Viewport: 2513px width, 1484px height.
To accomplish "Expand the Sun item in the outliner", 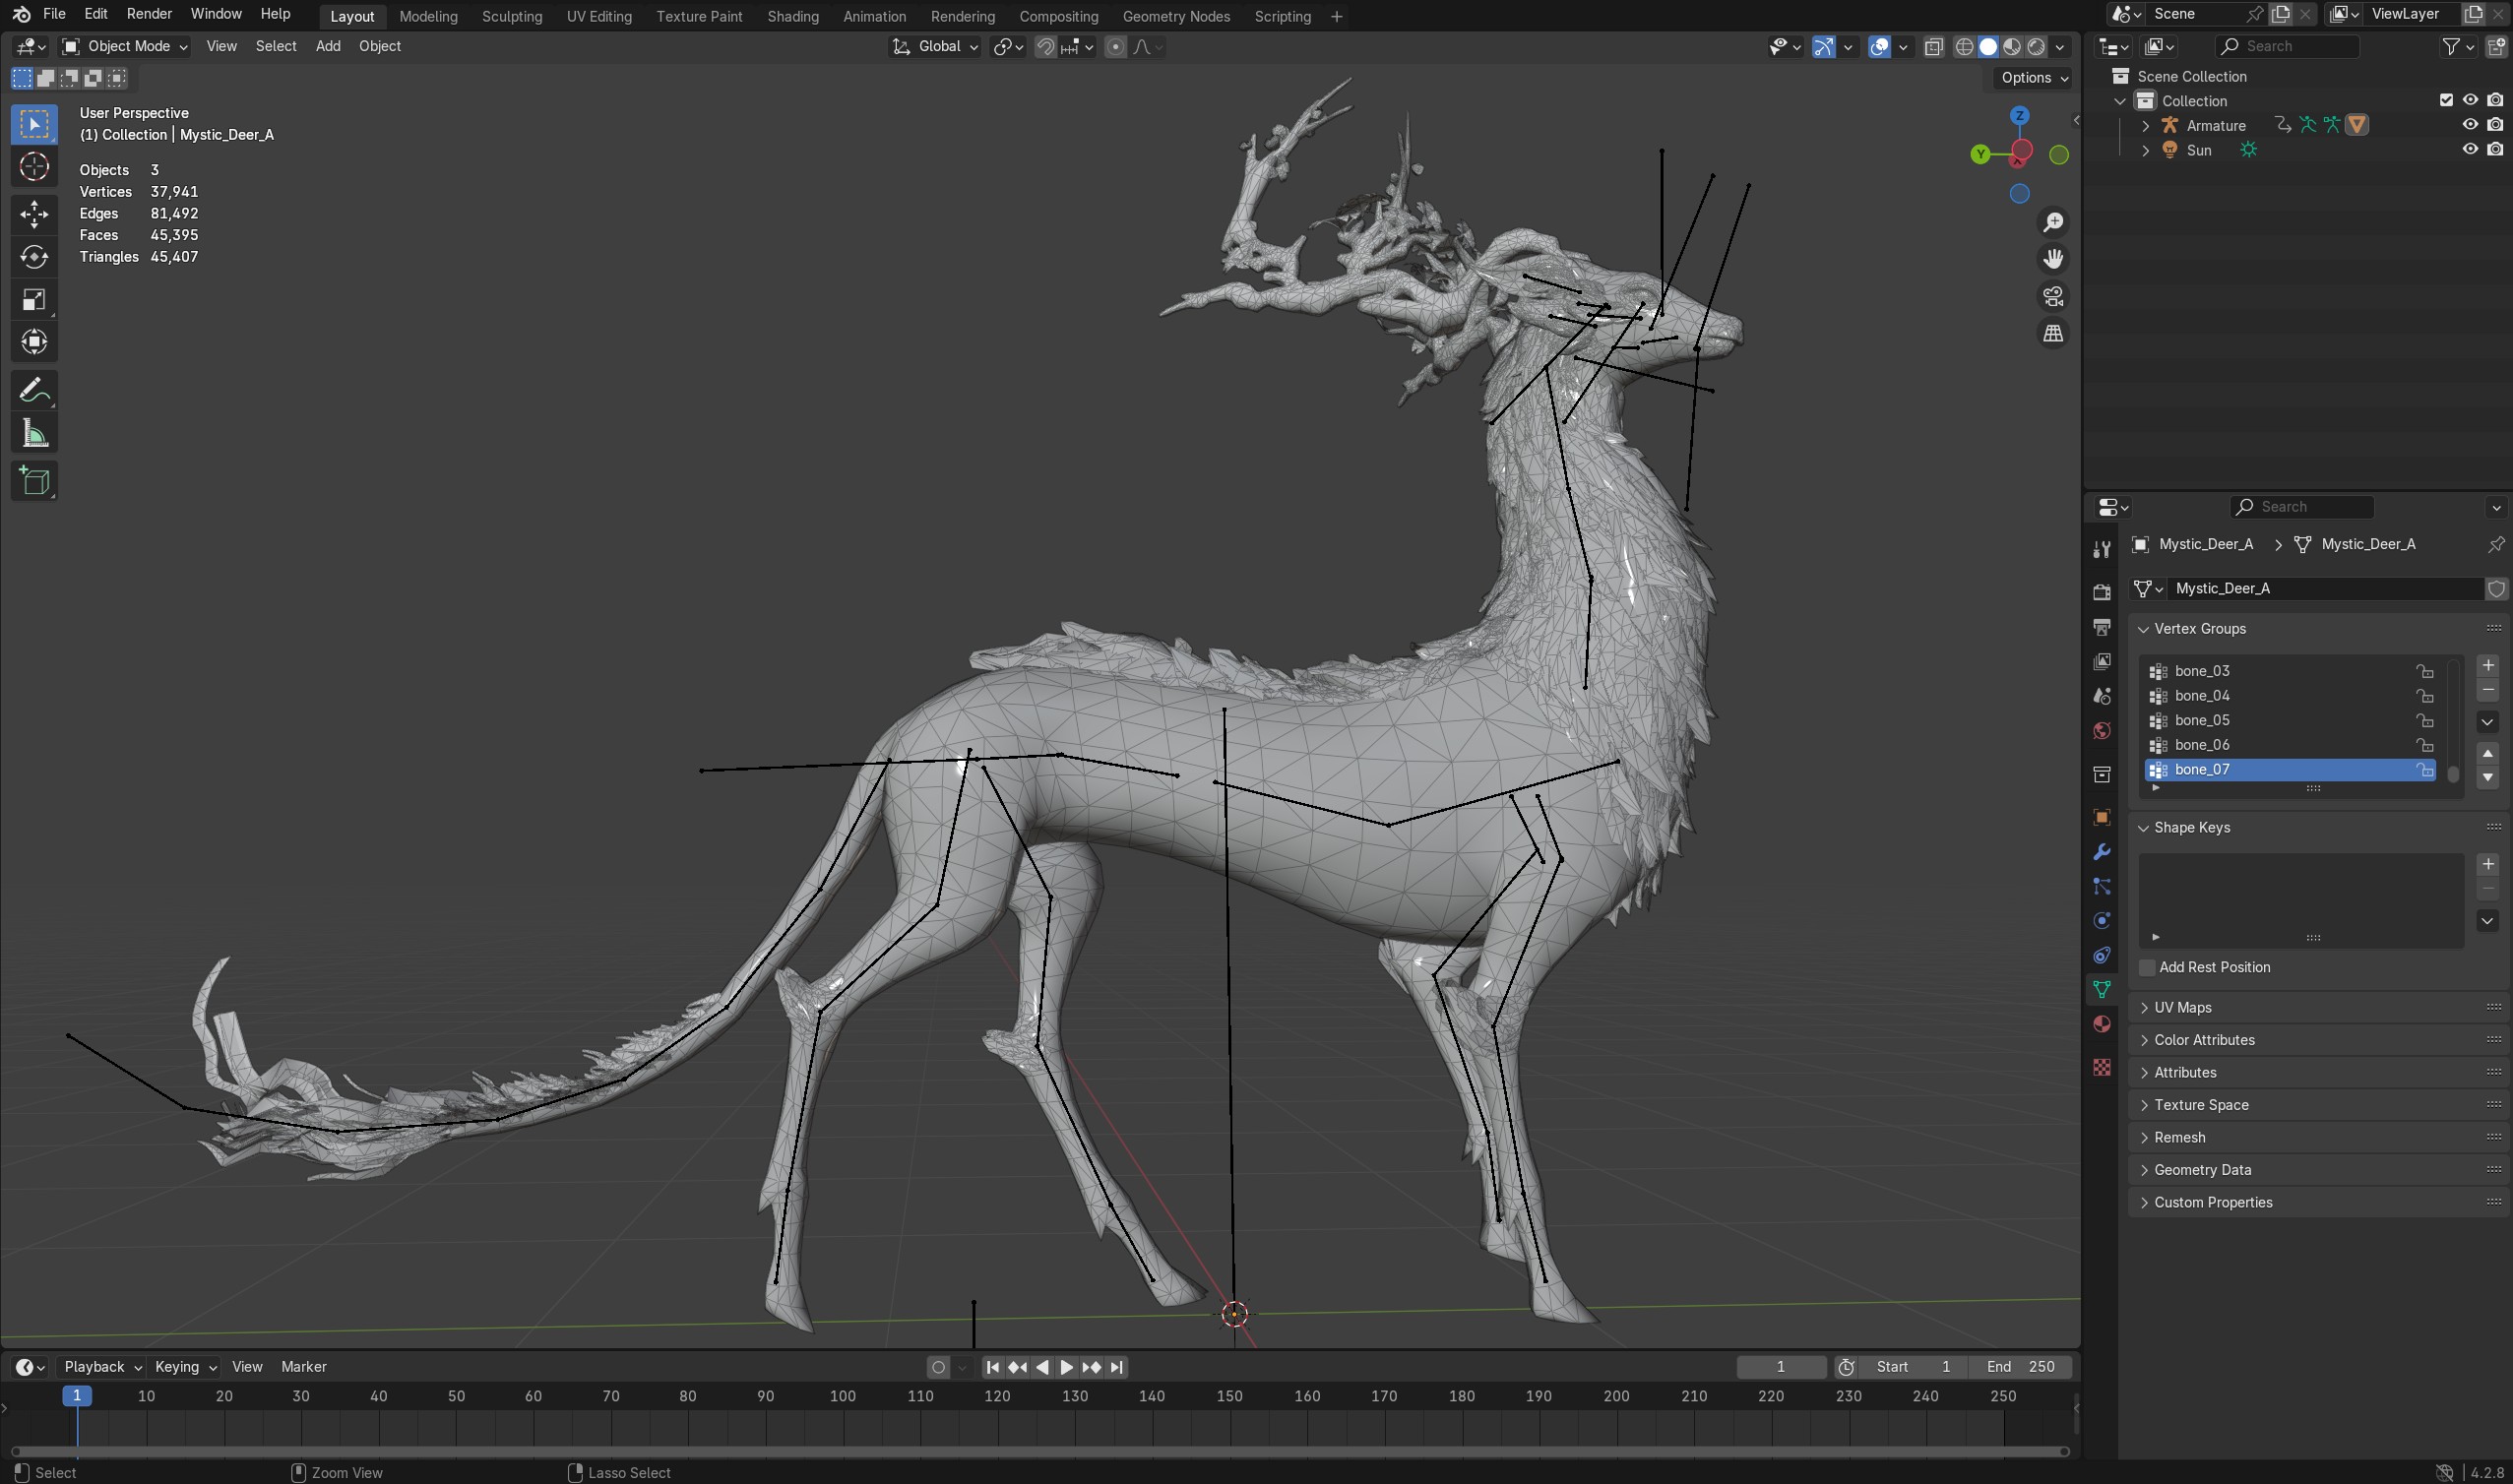I will tap(2145, 150).
